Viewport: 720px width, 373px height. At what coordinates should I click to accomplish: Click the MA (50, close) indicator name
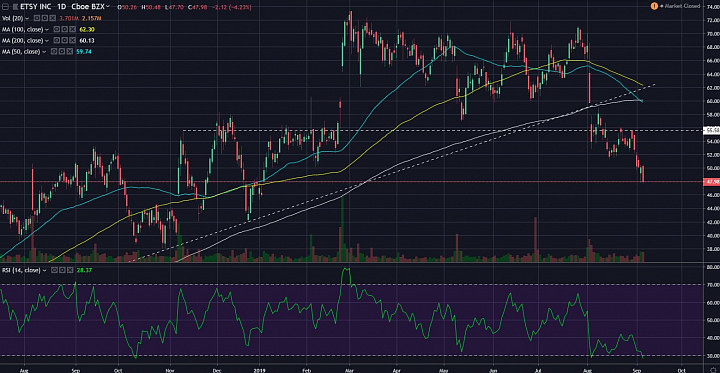[21, 51]
